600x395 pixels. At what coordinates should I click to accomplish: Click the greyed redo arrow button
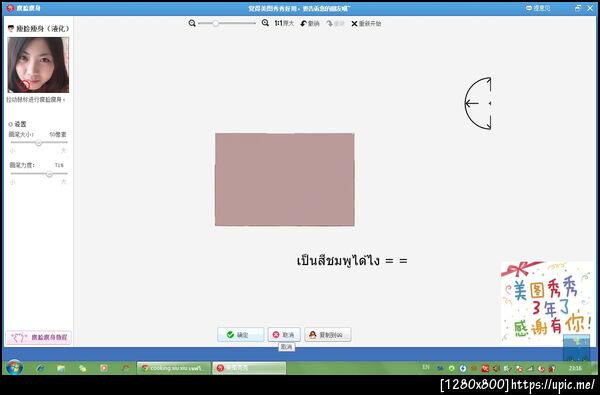pos(335,23)
